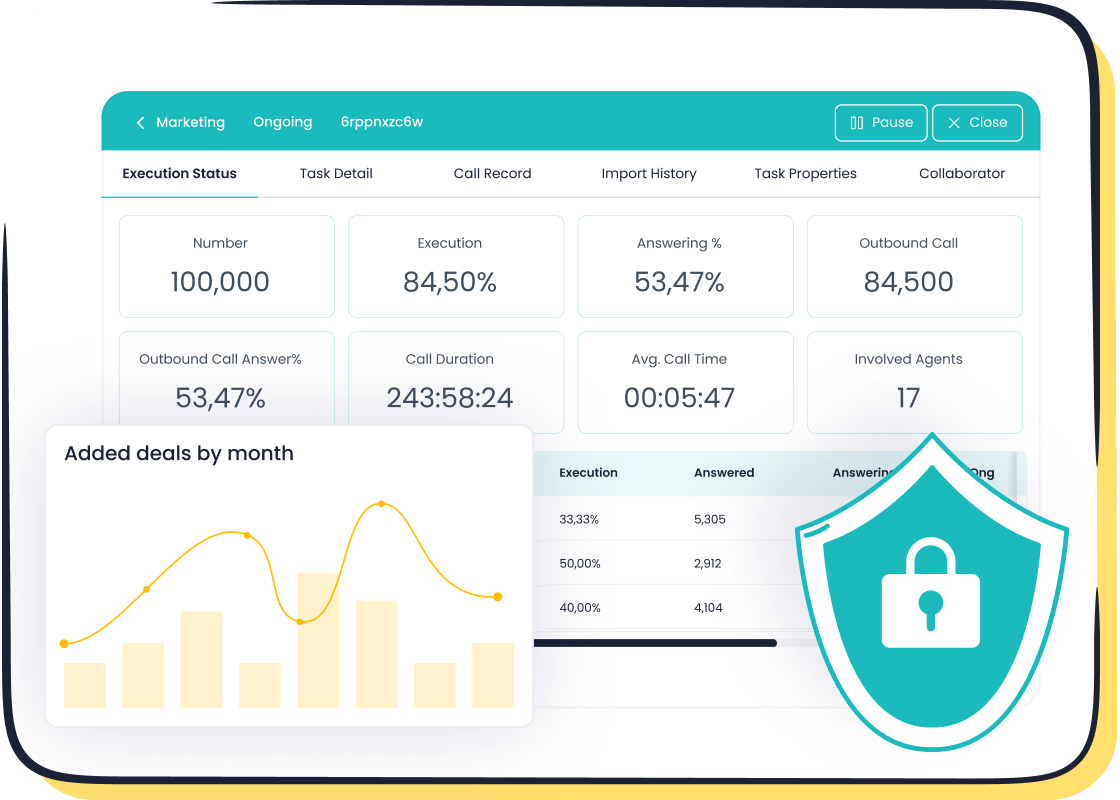Open the Marketing breadcrumb link

191,122
